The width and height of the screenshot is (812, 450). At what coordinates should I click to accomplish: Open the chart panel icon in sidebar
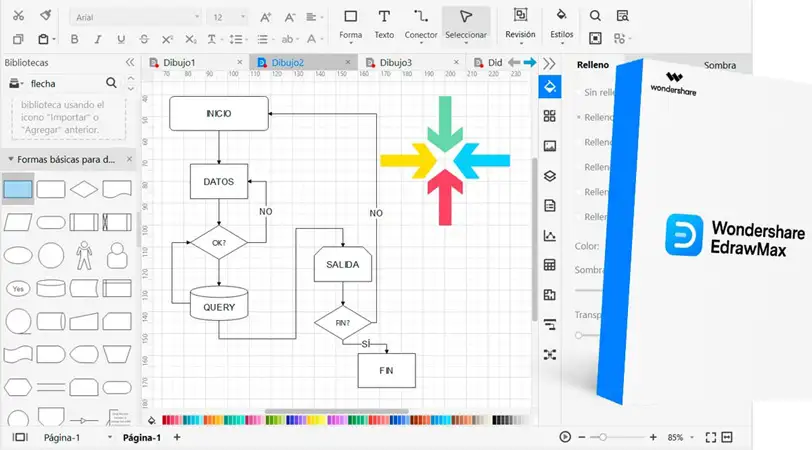point(549,236)
